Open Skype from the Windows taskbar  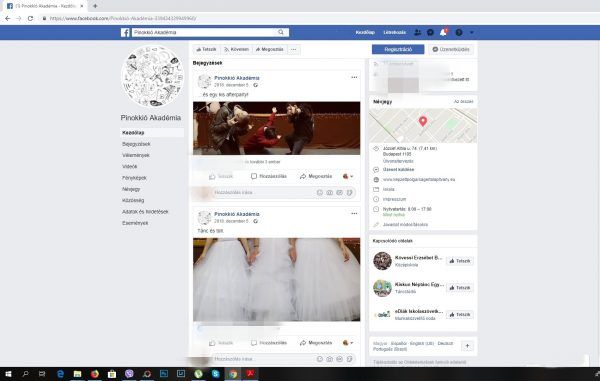[x=215, y=374]
